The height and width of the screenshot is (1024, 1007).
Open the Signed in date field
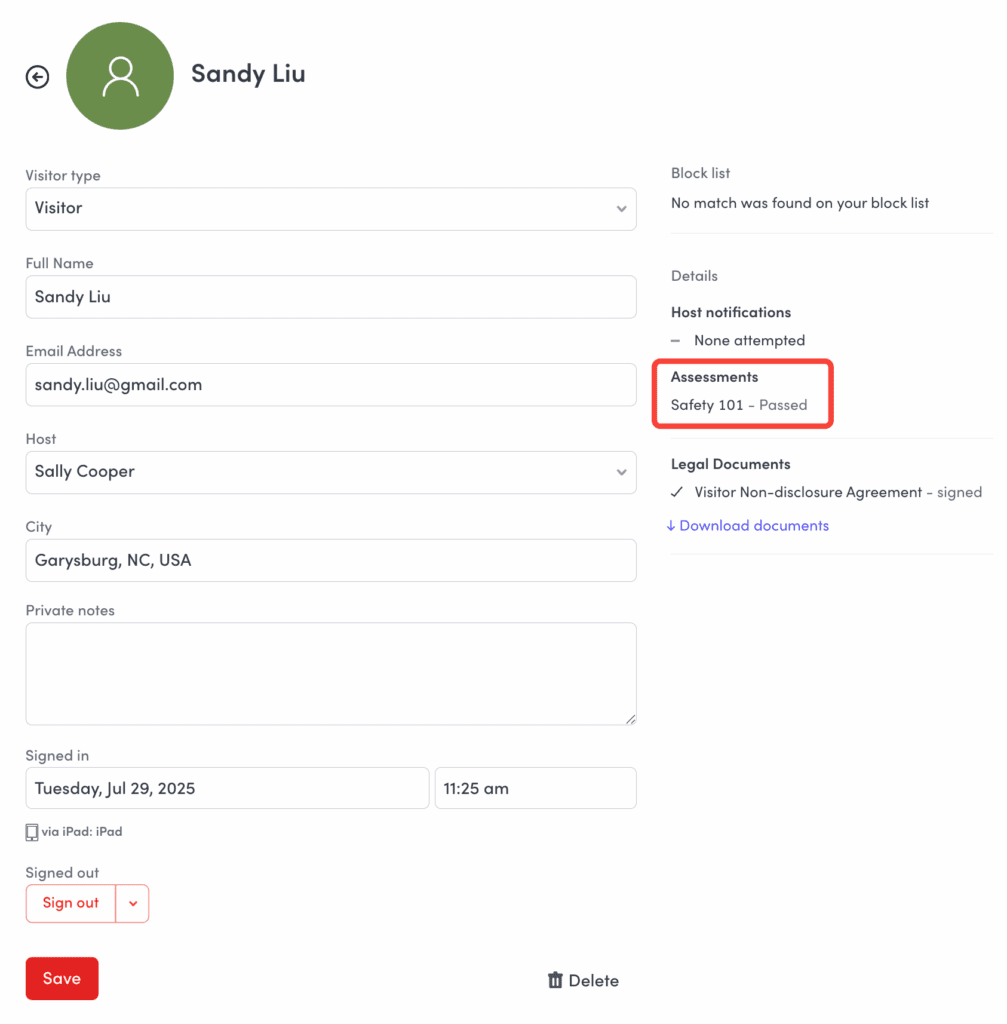(227, 788)
